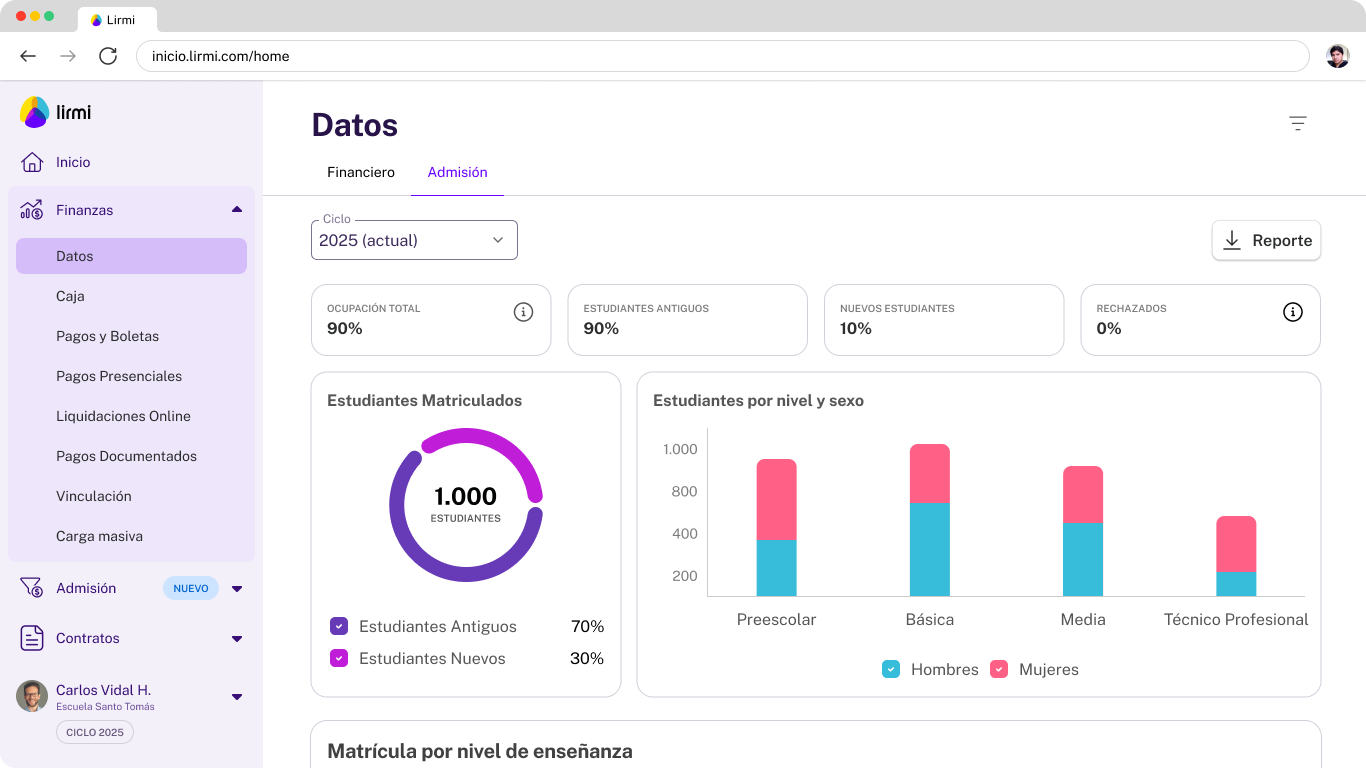
Task: Open the filter icon beside Datos title
Action: 1298,123
